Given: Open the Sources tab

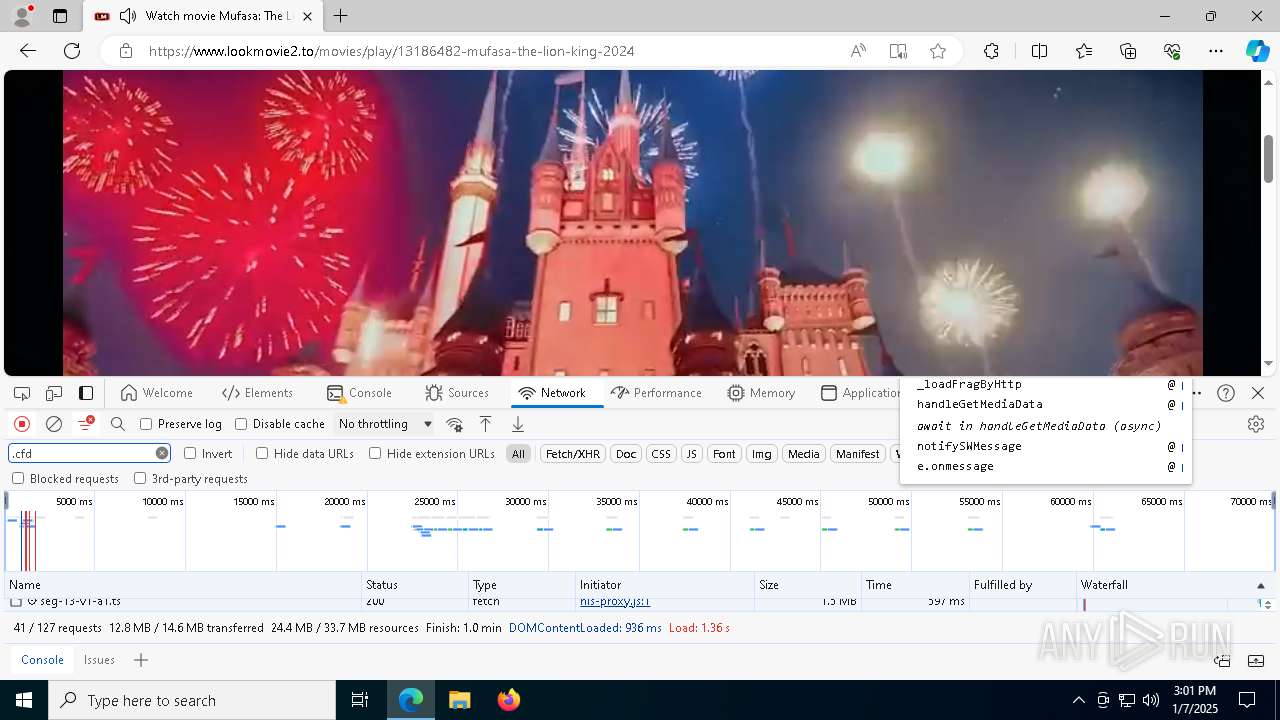Looking at the screenshot, I should (x=457, y=393).
